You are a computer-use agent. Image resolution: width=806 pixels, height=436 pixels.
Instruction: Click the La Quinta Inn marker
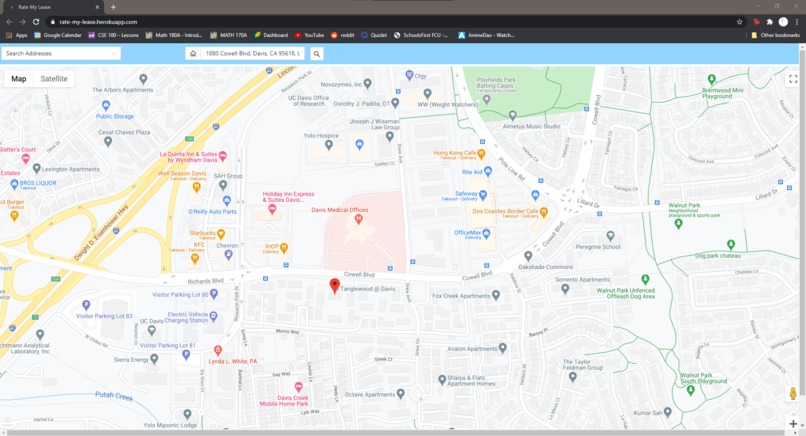(x=223, y=155)
